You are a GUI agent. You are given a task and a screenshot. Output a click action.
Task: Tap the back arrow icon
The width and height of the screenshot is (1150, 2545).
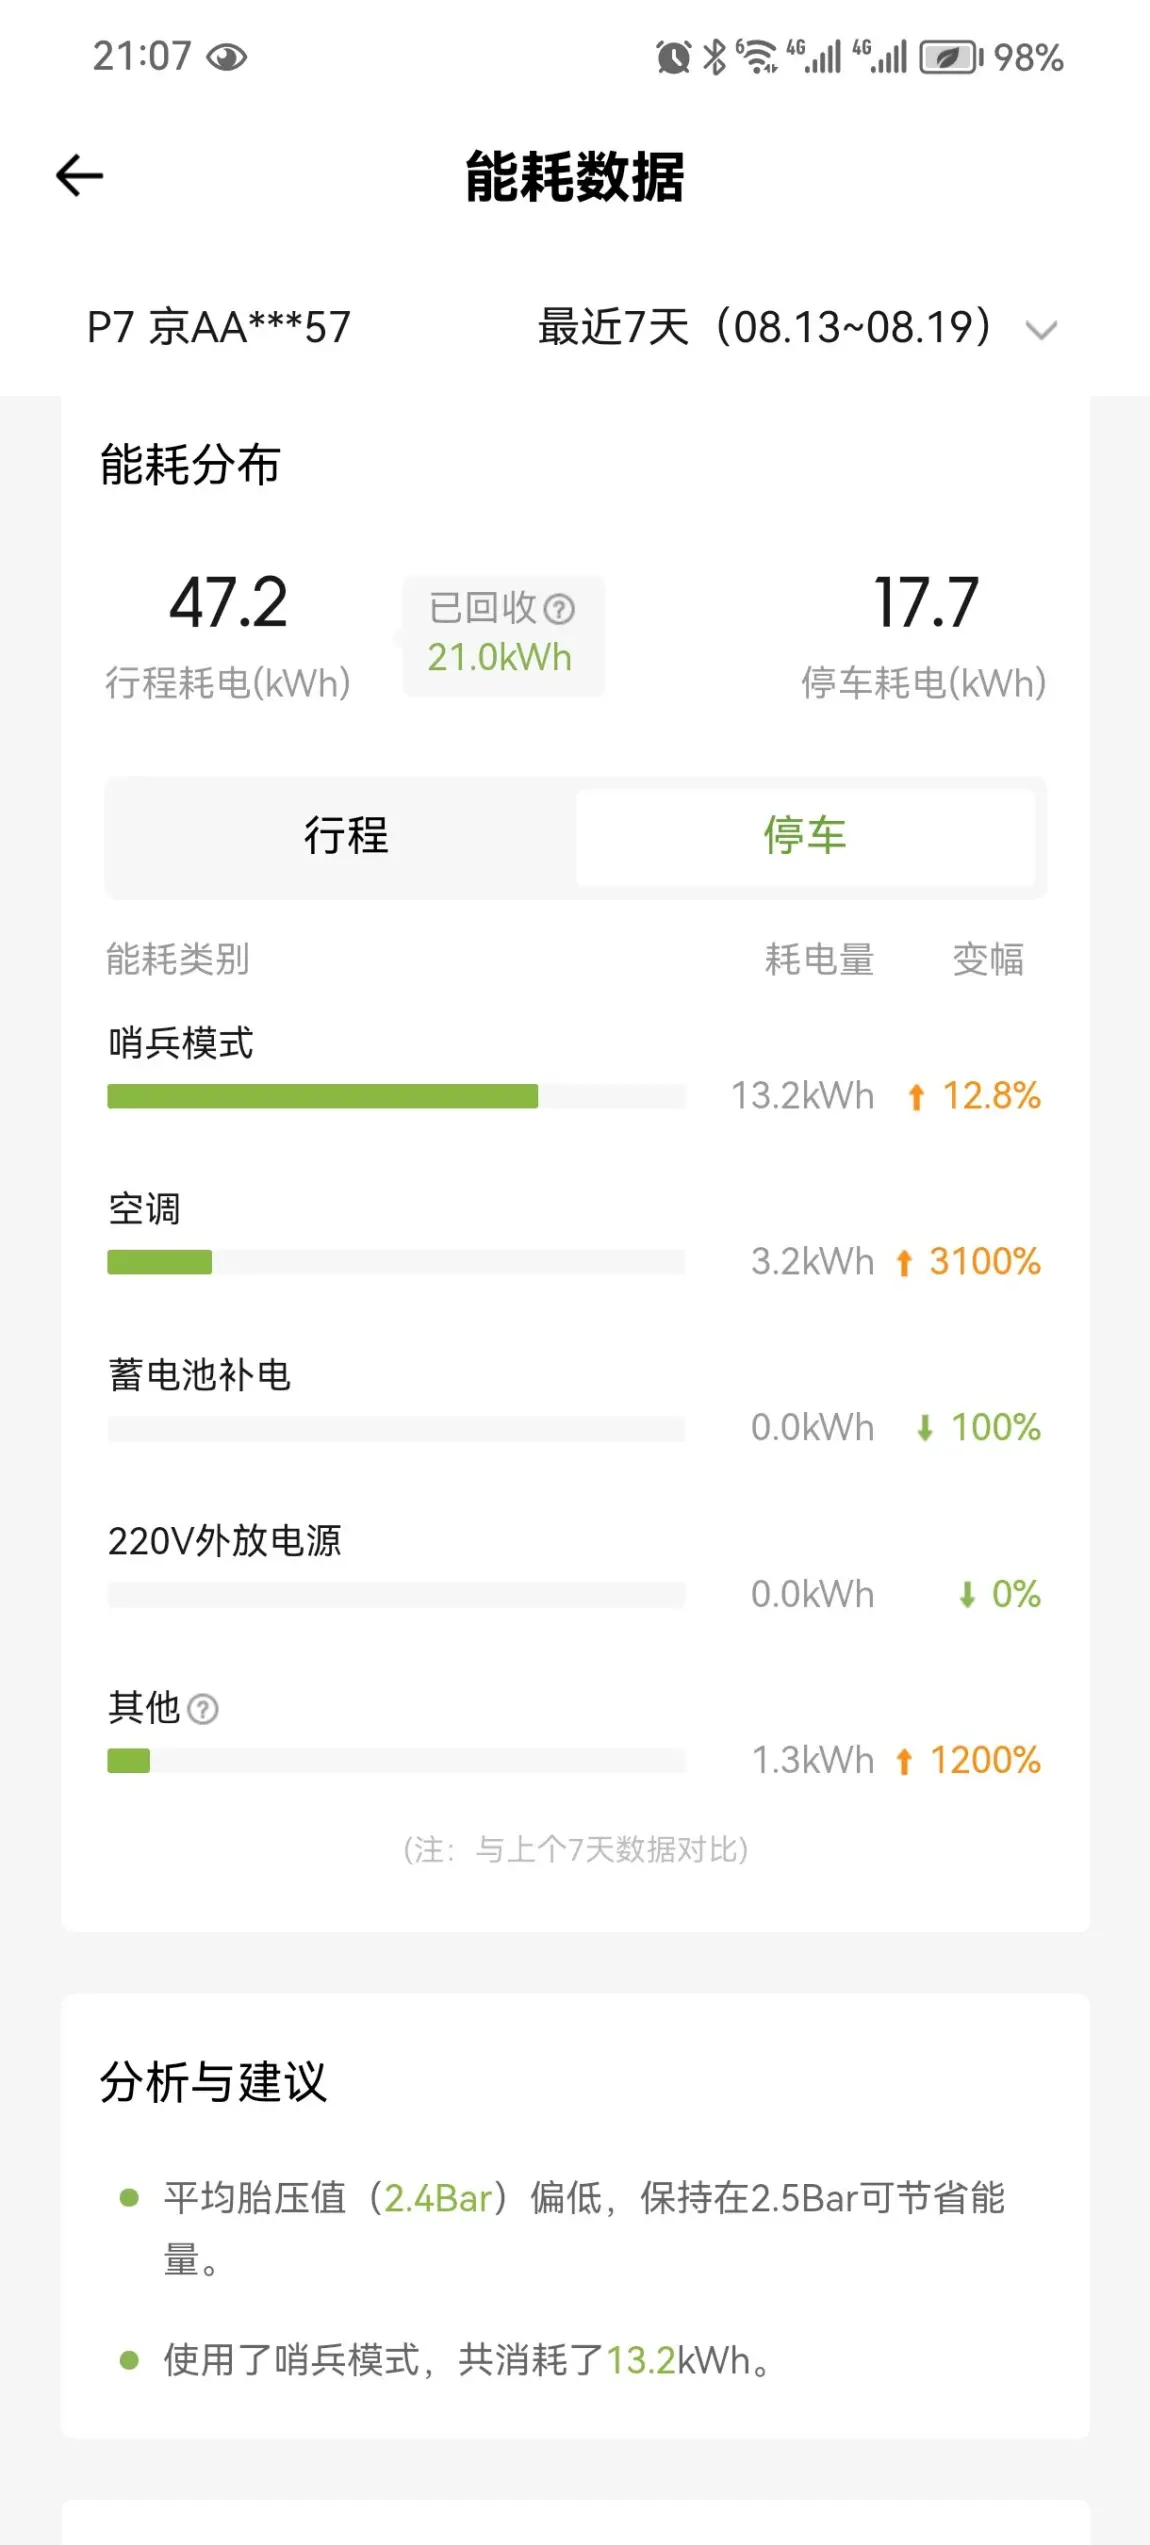point(80,176)
